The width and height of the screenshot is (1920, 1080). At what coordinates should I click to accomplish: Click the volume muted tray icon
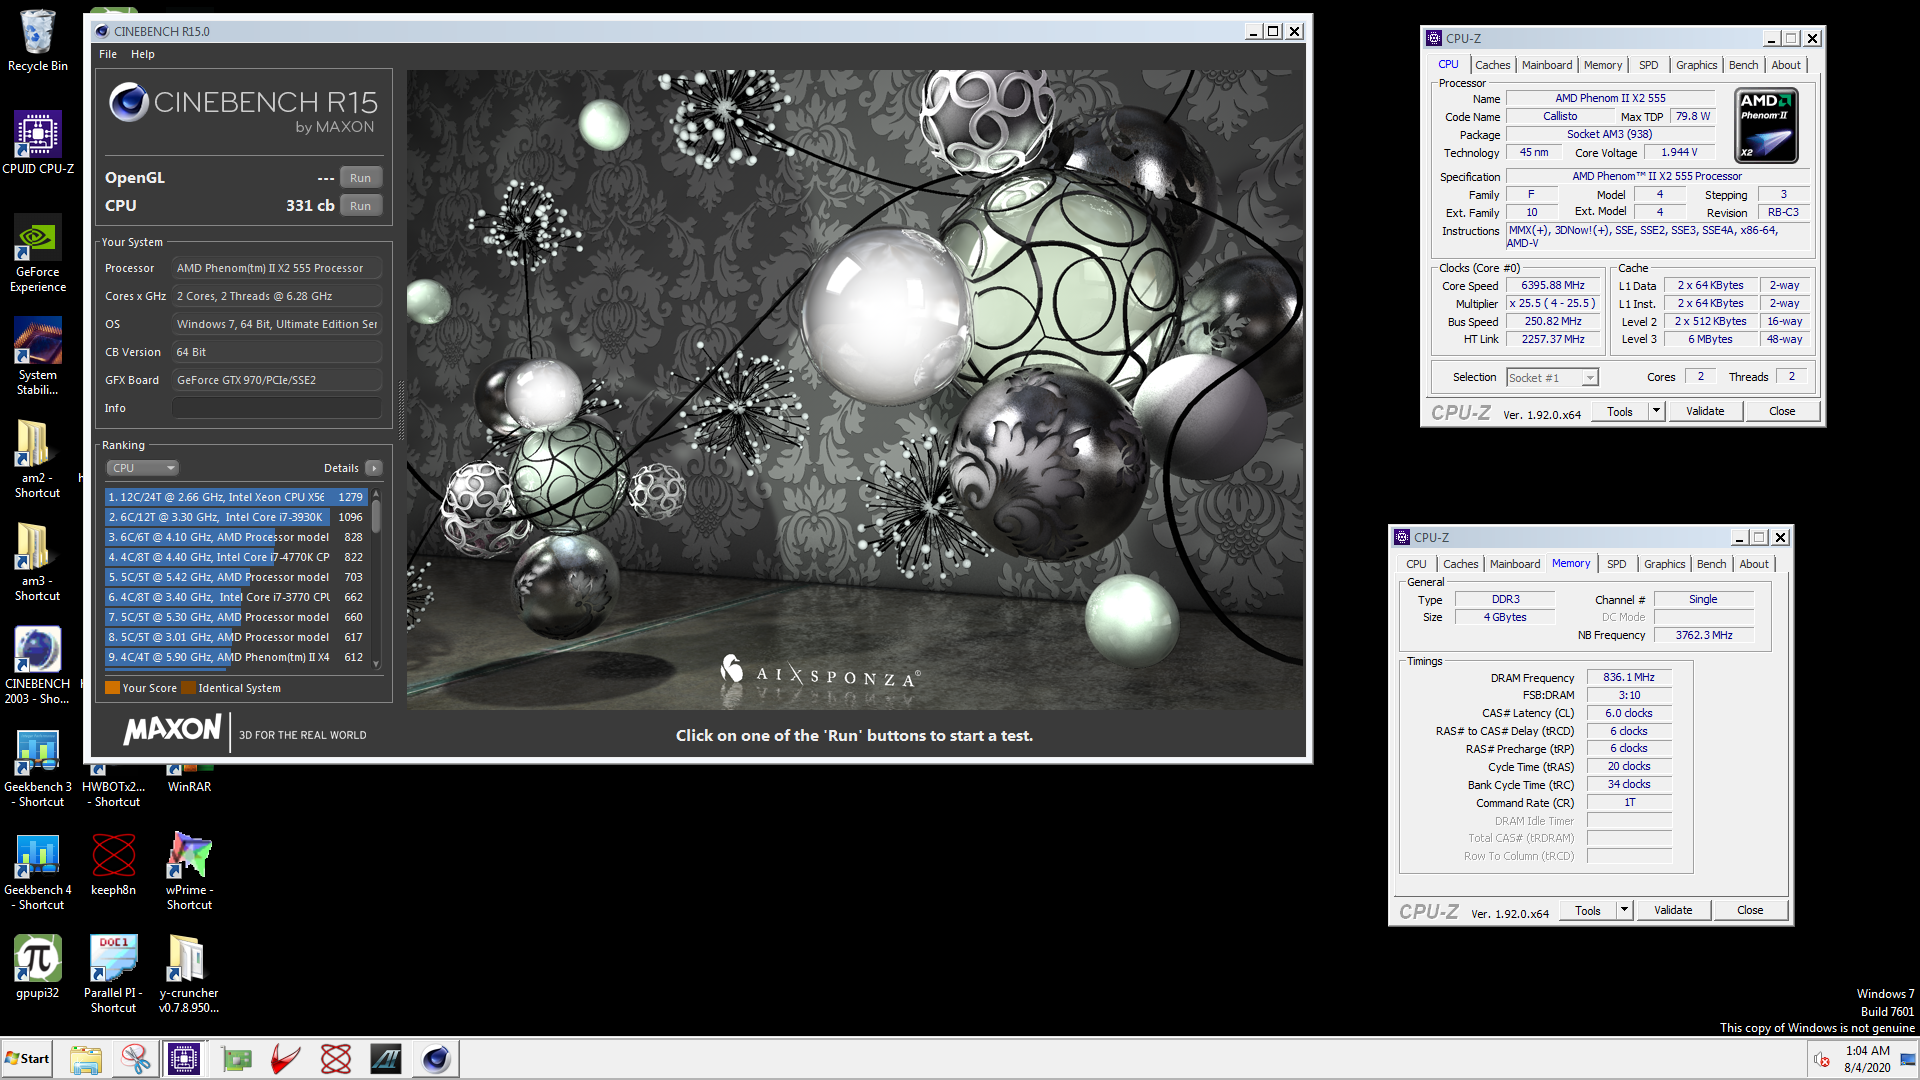(1822, 1059)
